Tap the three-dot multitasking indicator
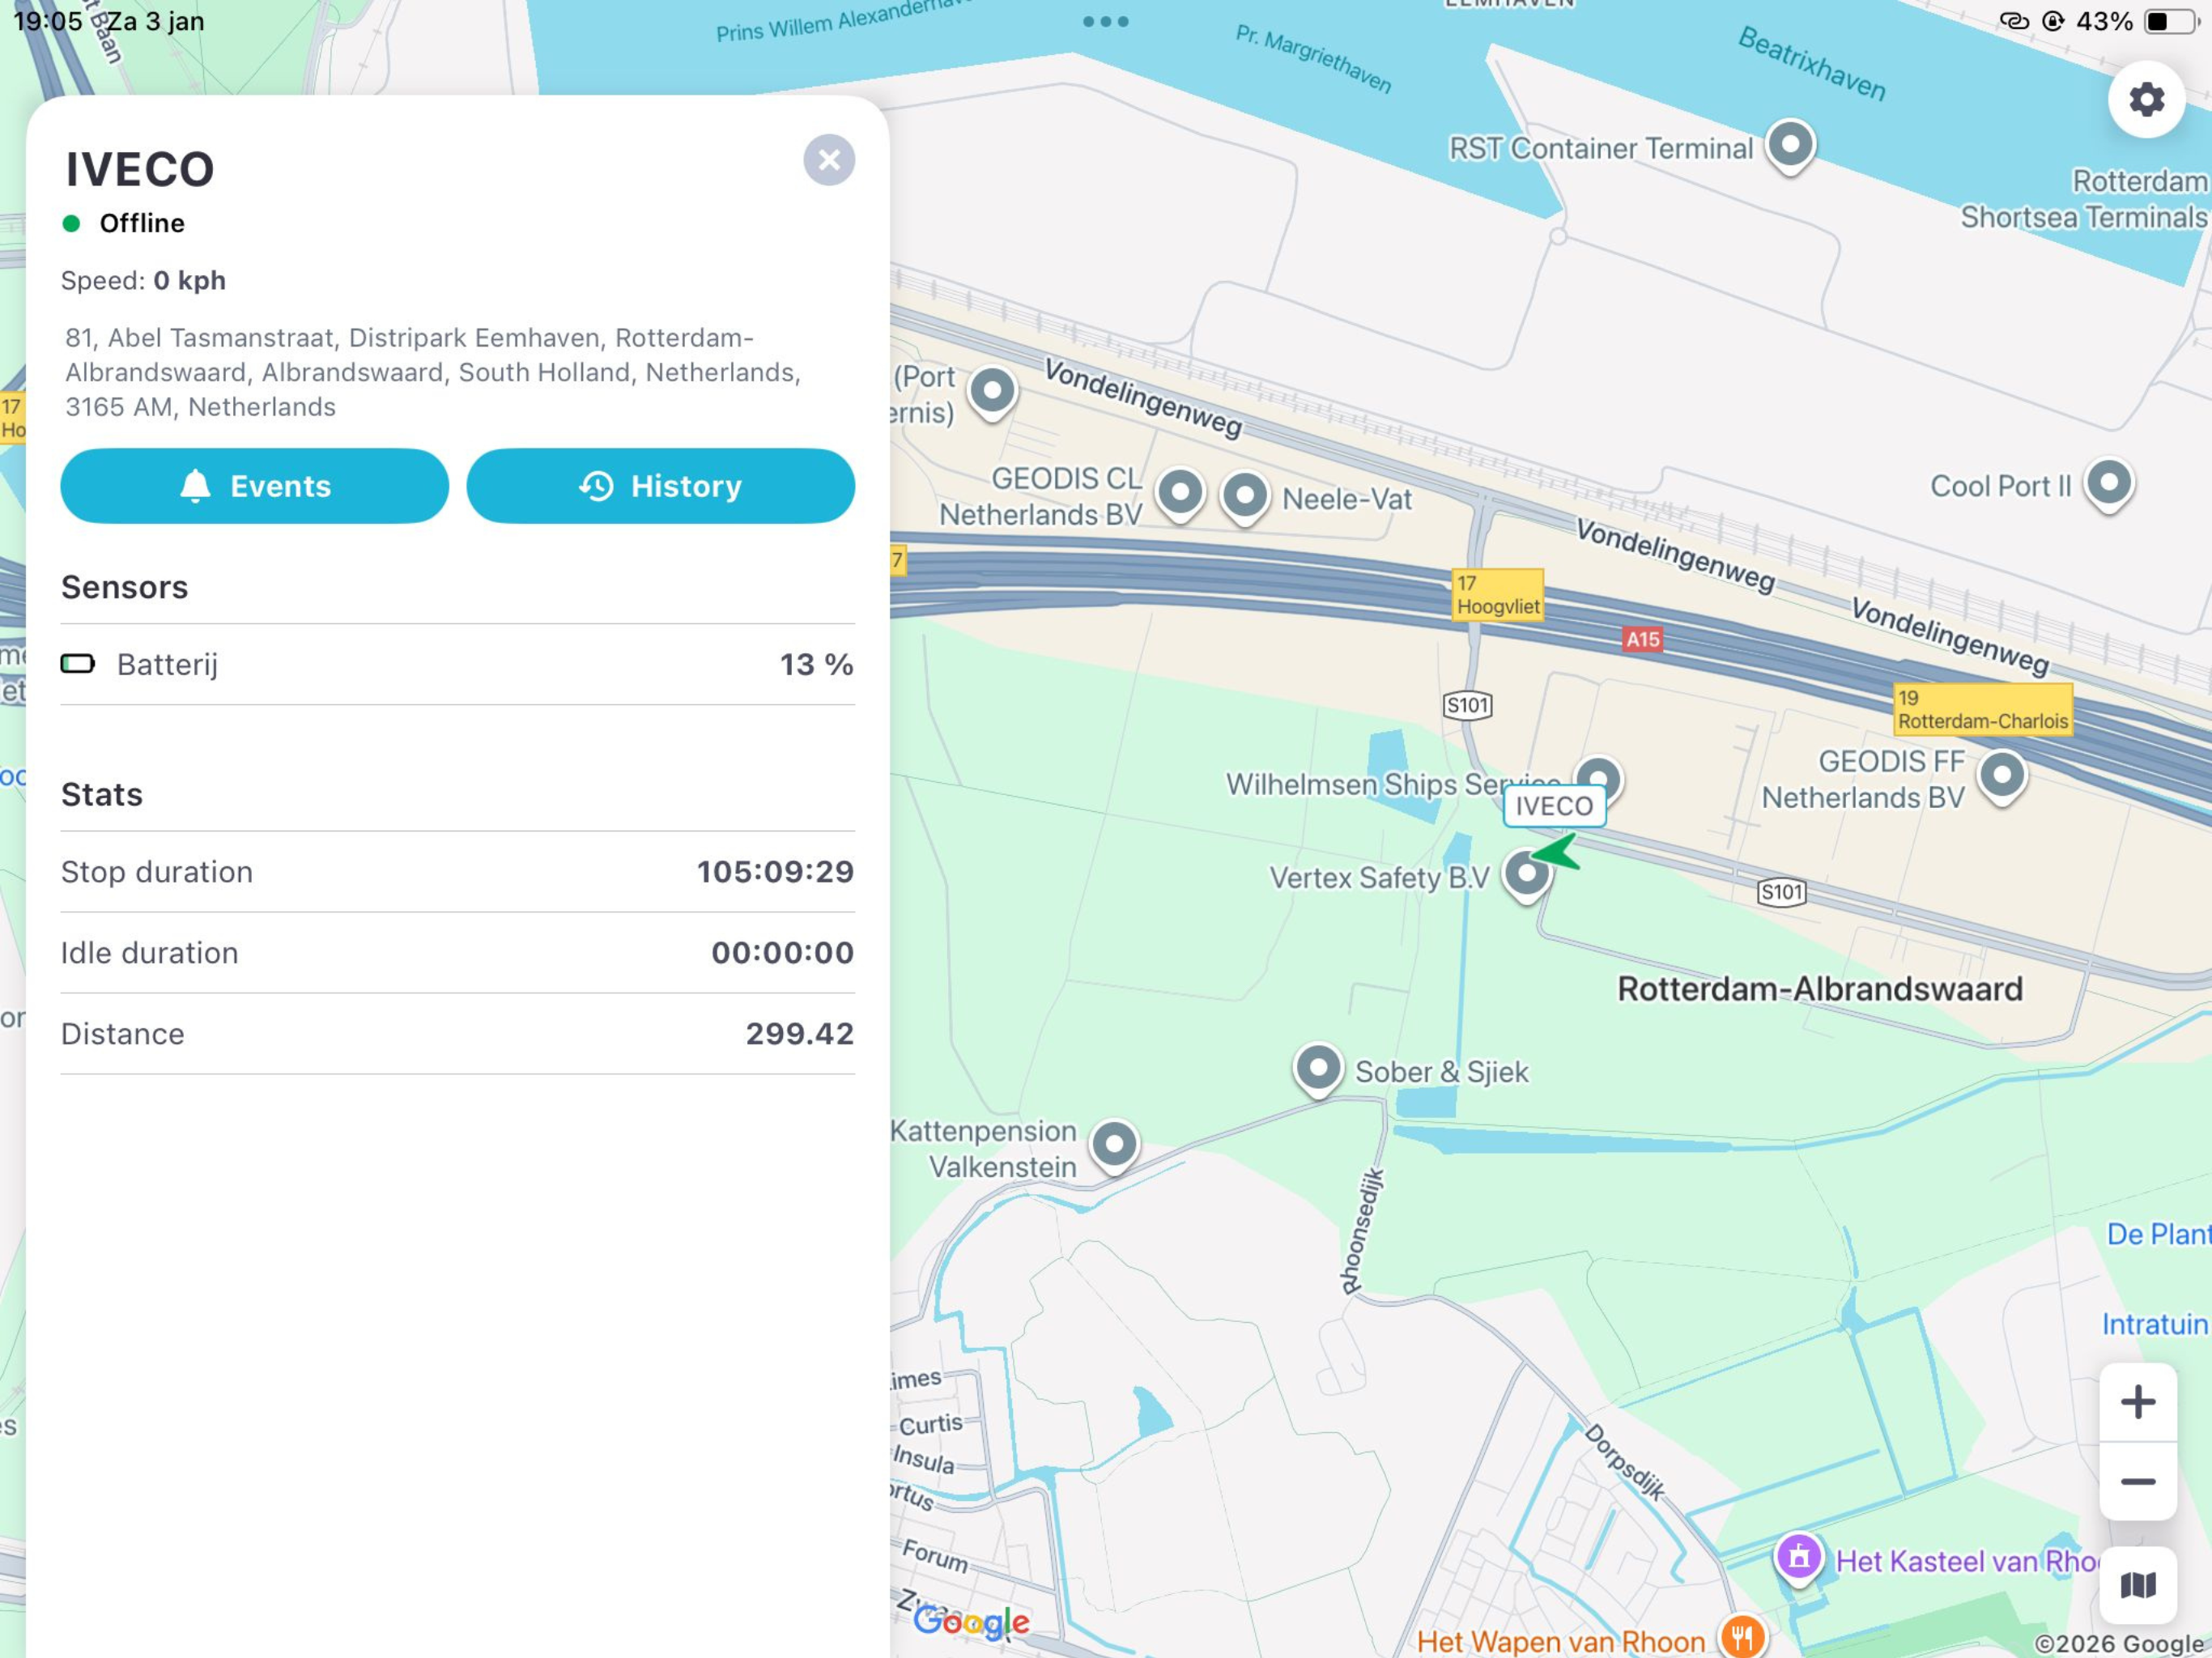The width and height of the screenshot is (2212, 1658). click(1106, 21)
